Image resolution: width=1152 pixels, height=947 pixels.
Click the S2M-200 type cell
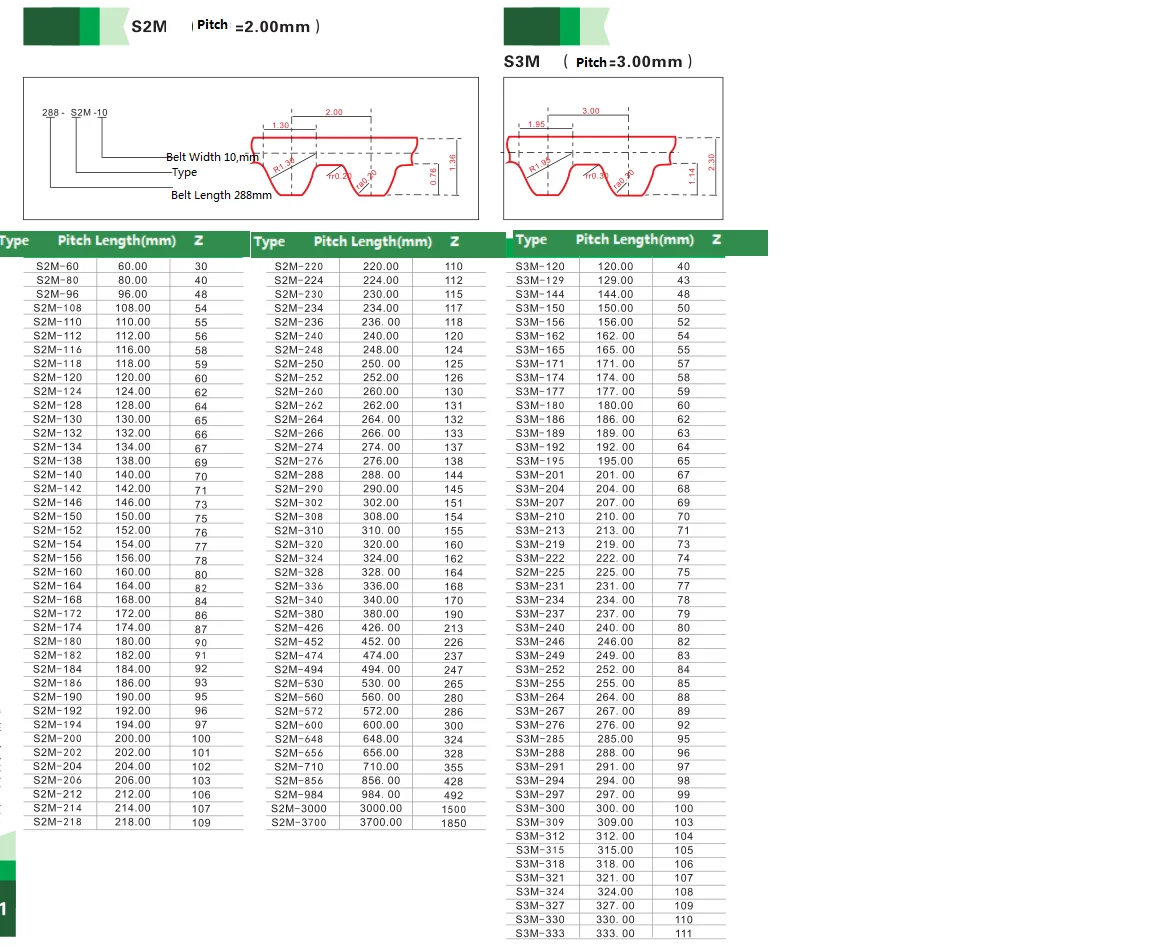pyautogui.click(x=58, y=738)
